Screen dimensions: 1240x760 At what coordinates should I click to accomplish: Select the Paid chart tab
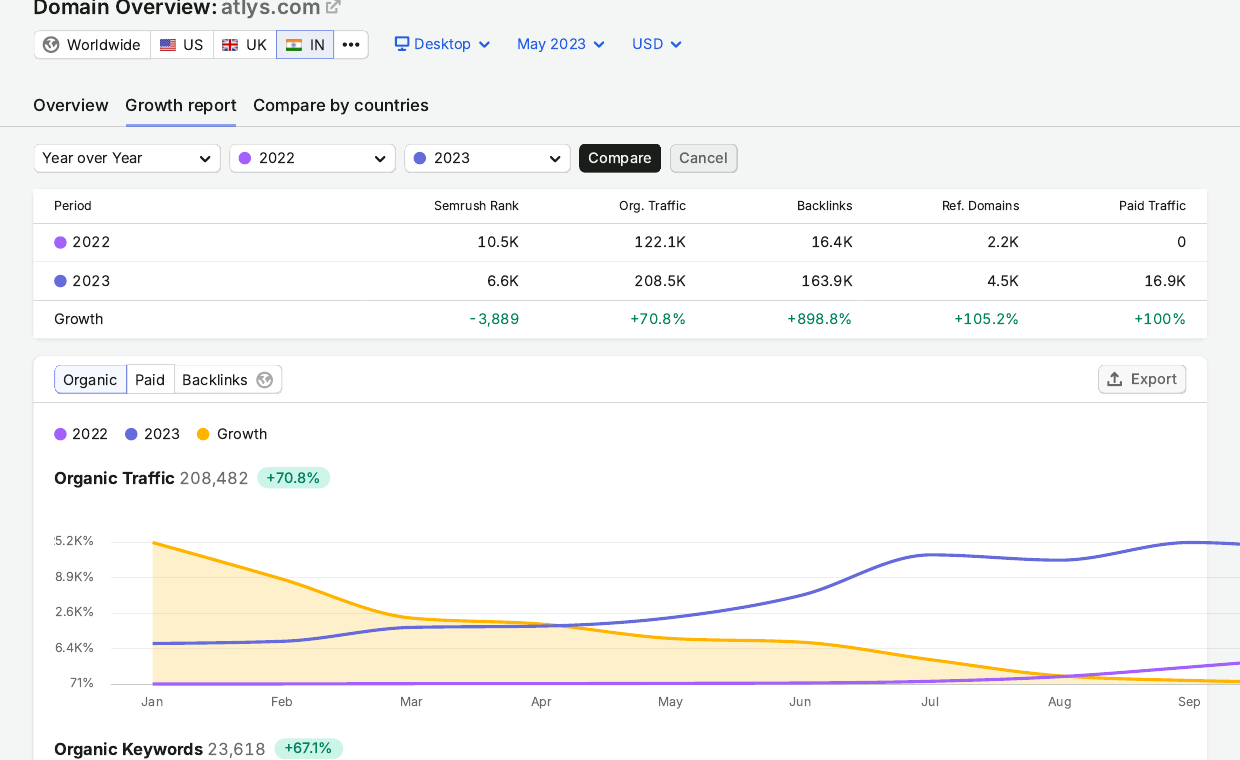(150, 380)
